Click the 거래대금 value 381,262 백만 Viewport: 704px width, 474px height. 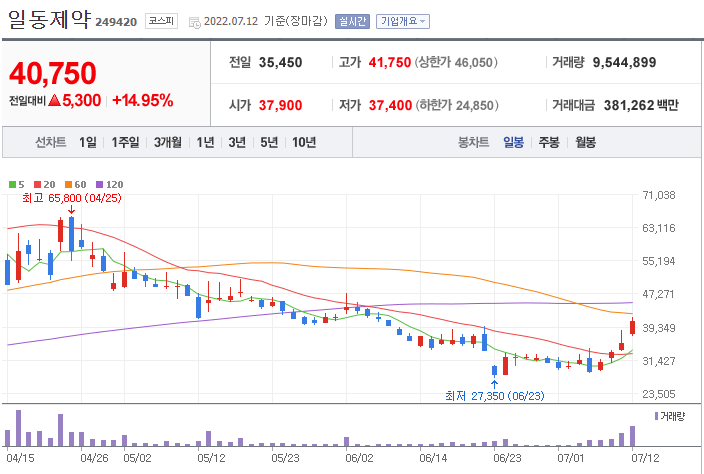[x=641, y=105]
